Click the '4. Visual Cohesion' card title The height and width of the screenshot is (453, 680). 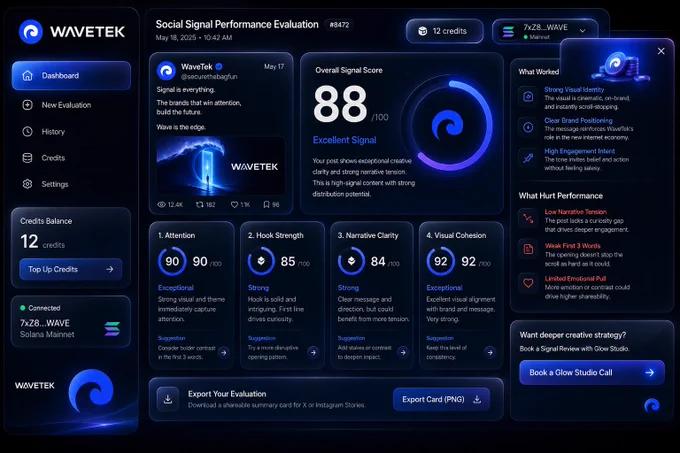coord(456,235)
